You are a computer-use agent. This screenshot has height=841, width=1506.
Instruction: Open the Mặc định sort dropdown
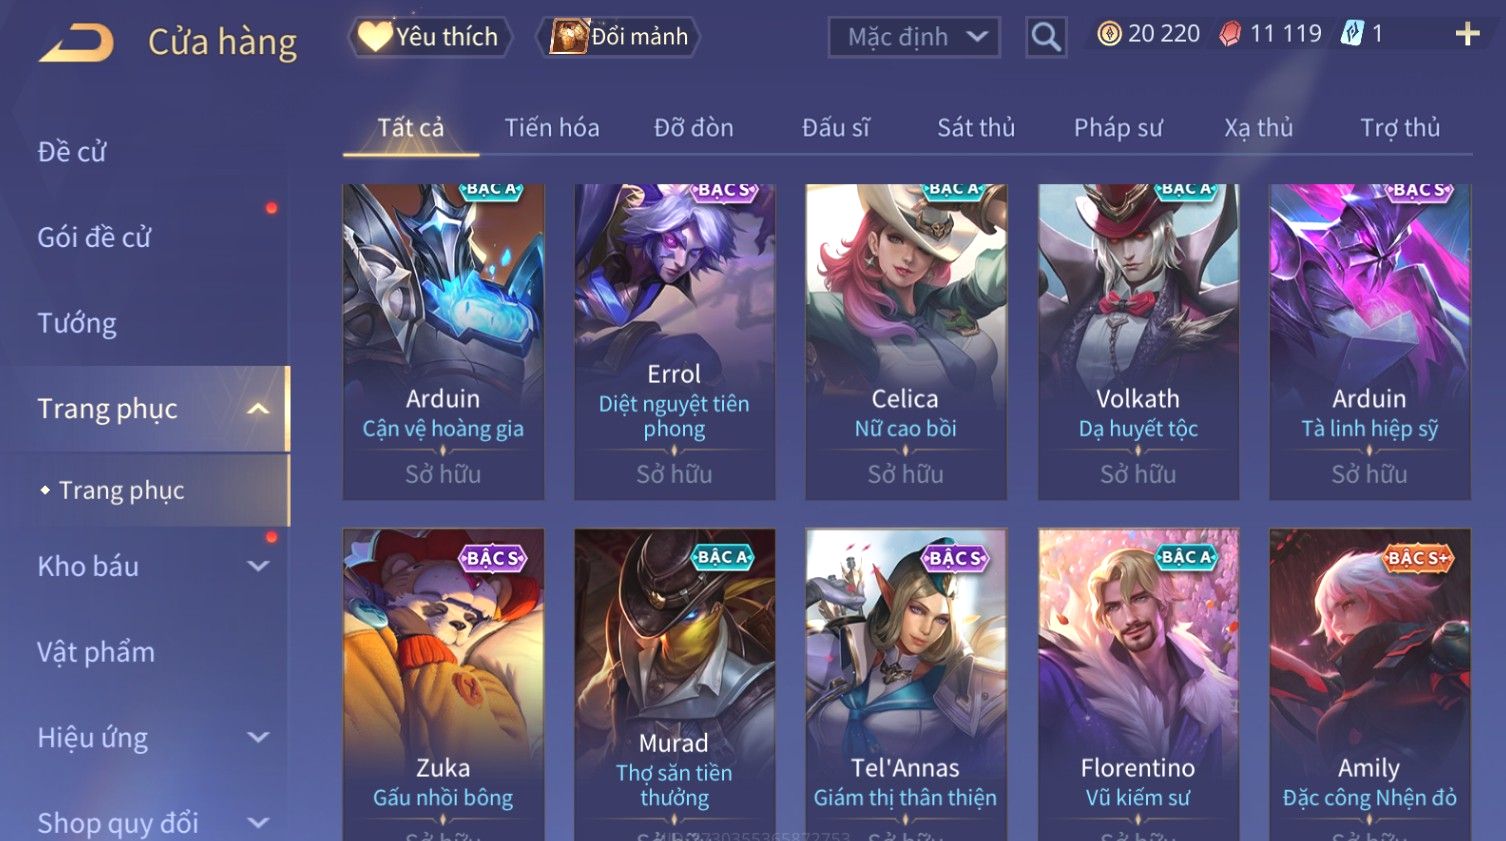coord(914,38)
